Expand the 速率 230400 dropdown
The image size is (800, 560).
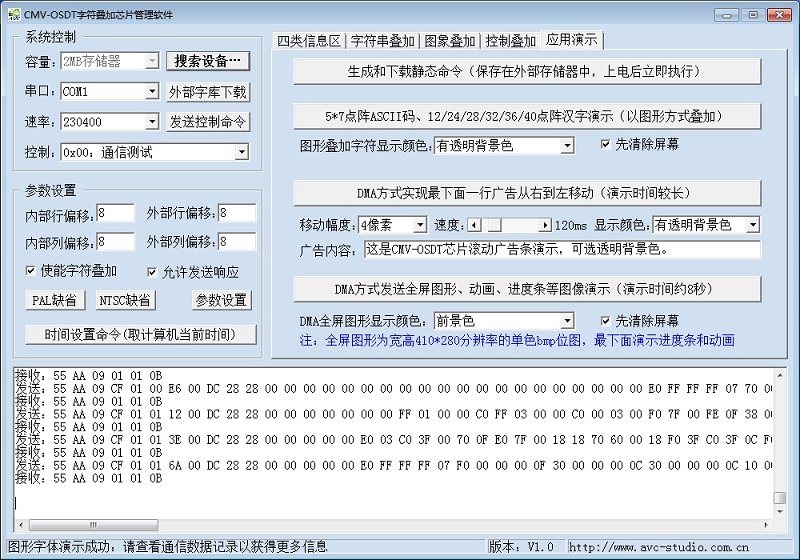pos(152,122)
